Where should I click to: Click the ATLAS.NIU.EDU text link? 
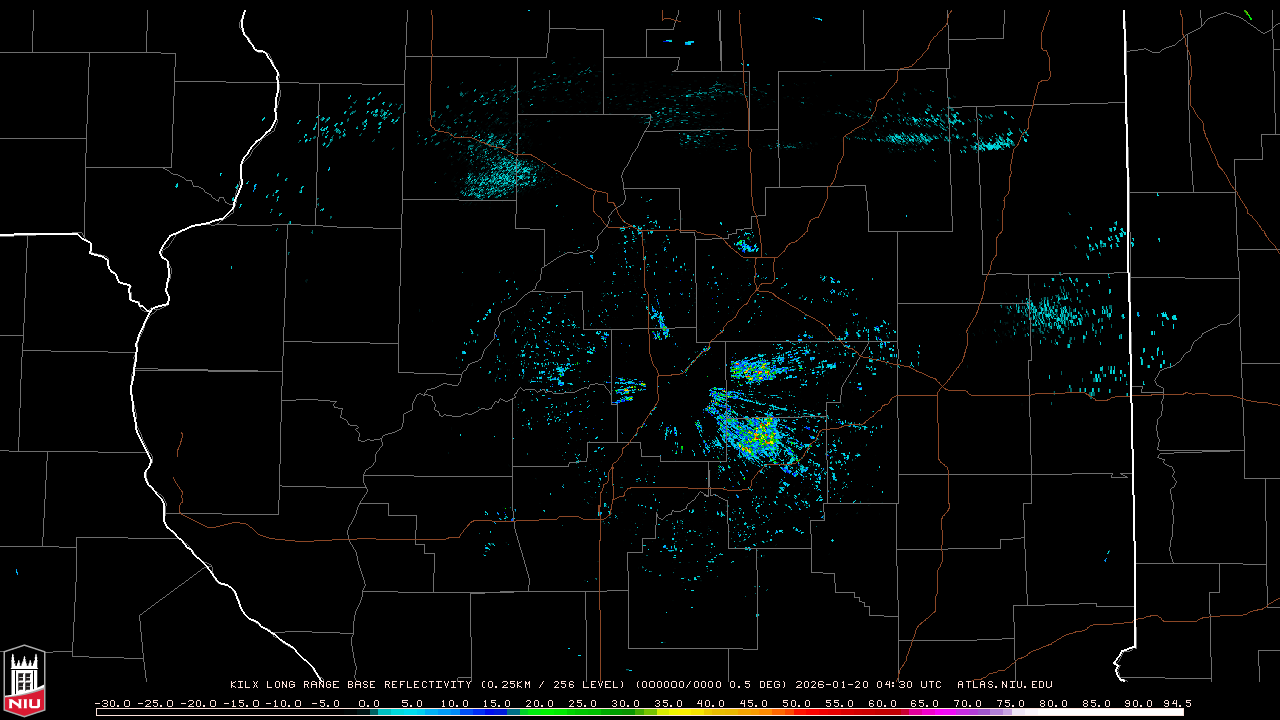pos(1004,685)
